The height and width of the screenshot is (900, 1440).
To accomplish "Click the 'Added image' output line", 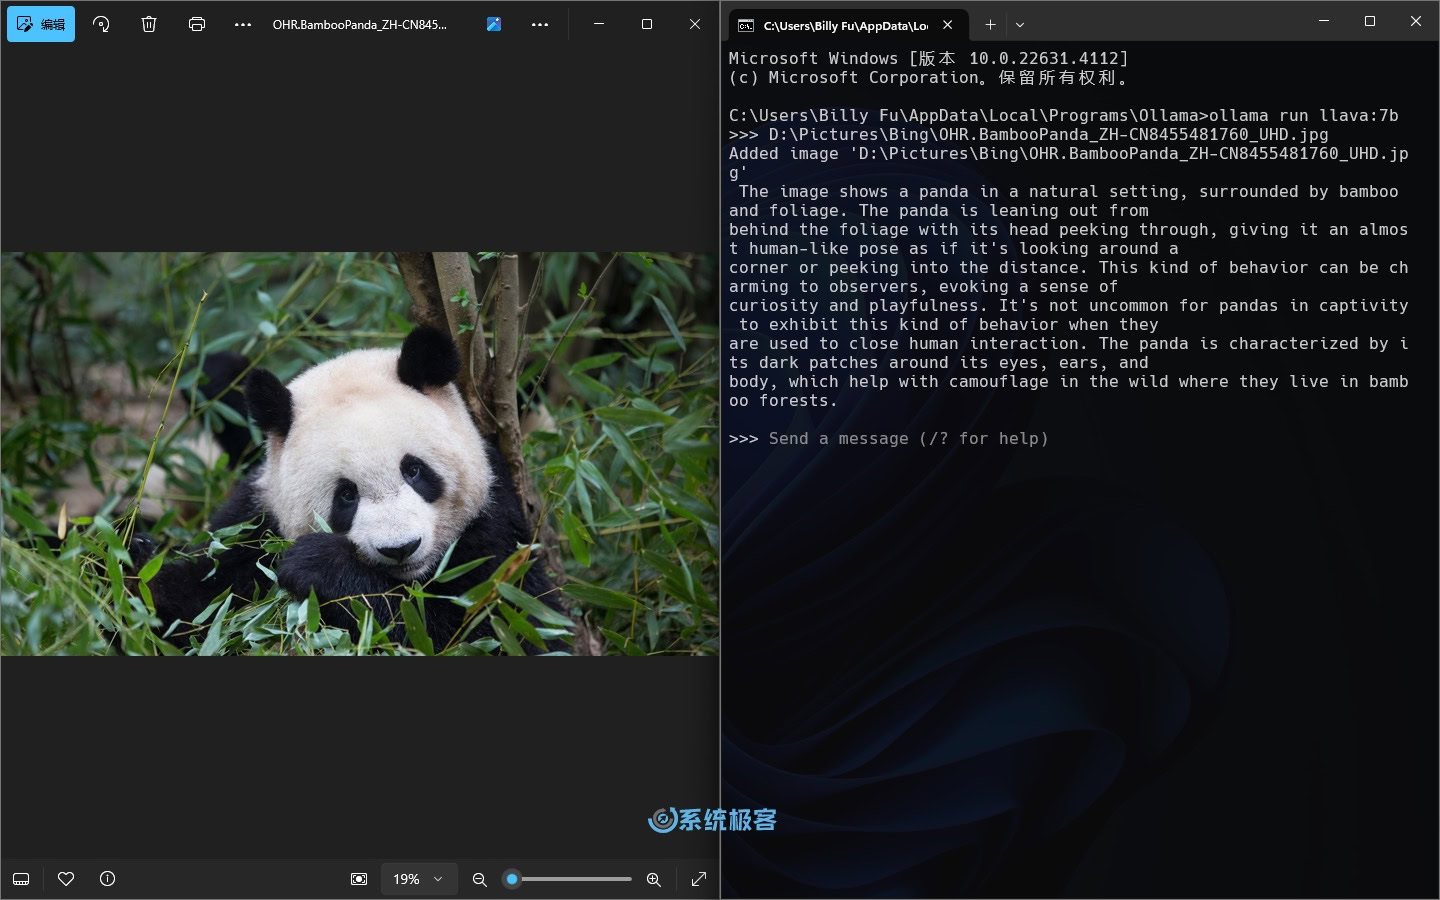I will (x=1068, y=163).
